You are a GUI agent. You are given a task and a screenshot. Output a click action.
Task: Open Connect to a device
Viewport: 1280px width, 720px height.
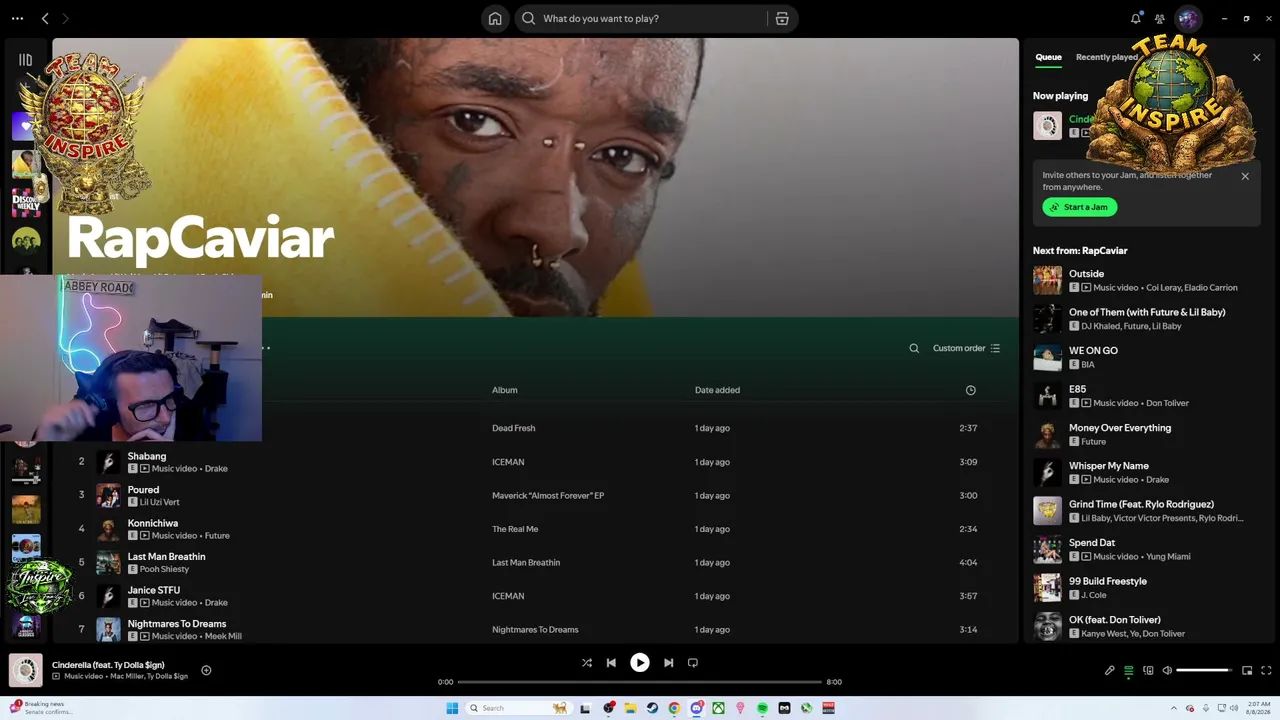pos(1148,670)
